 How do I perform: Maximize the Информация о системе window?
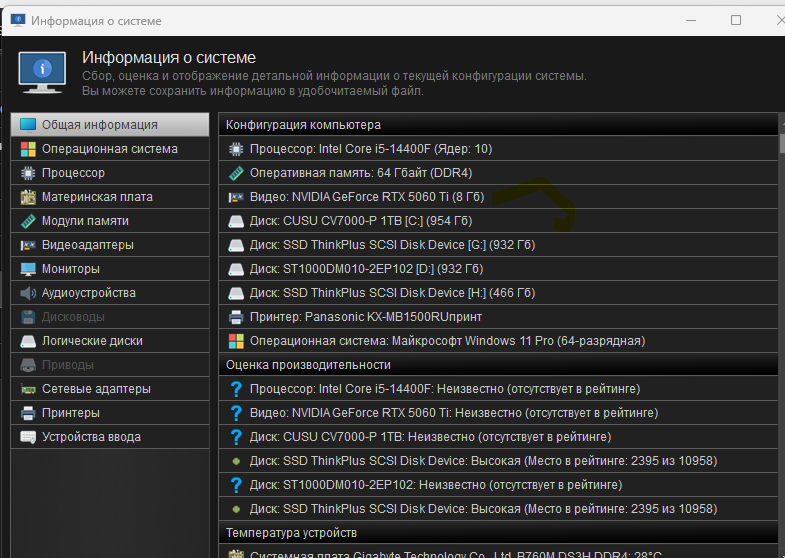click(735, 21)
